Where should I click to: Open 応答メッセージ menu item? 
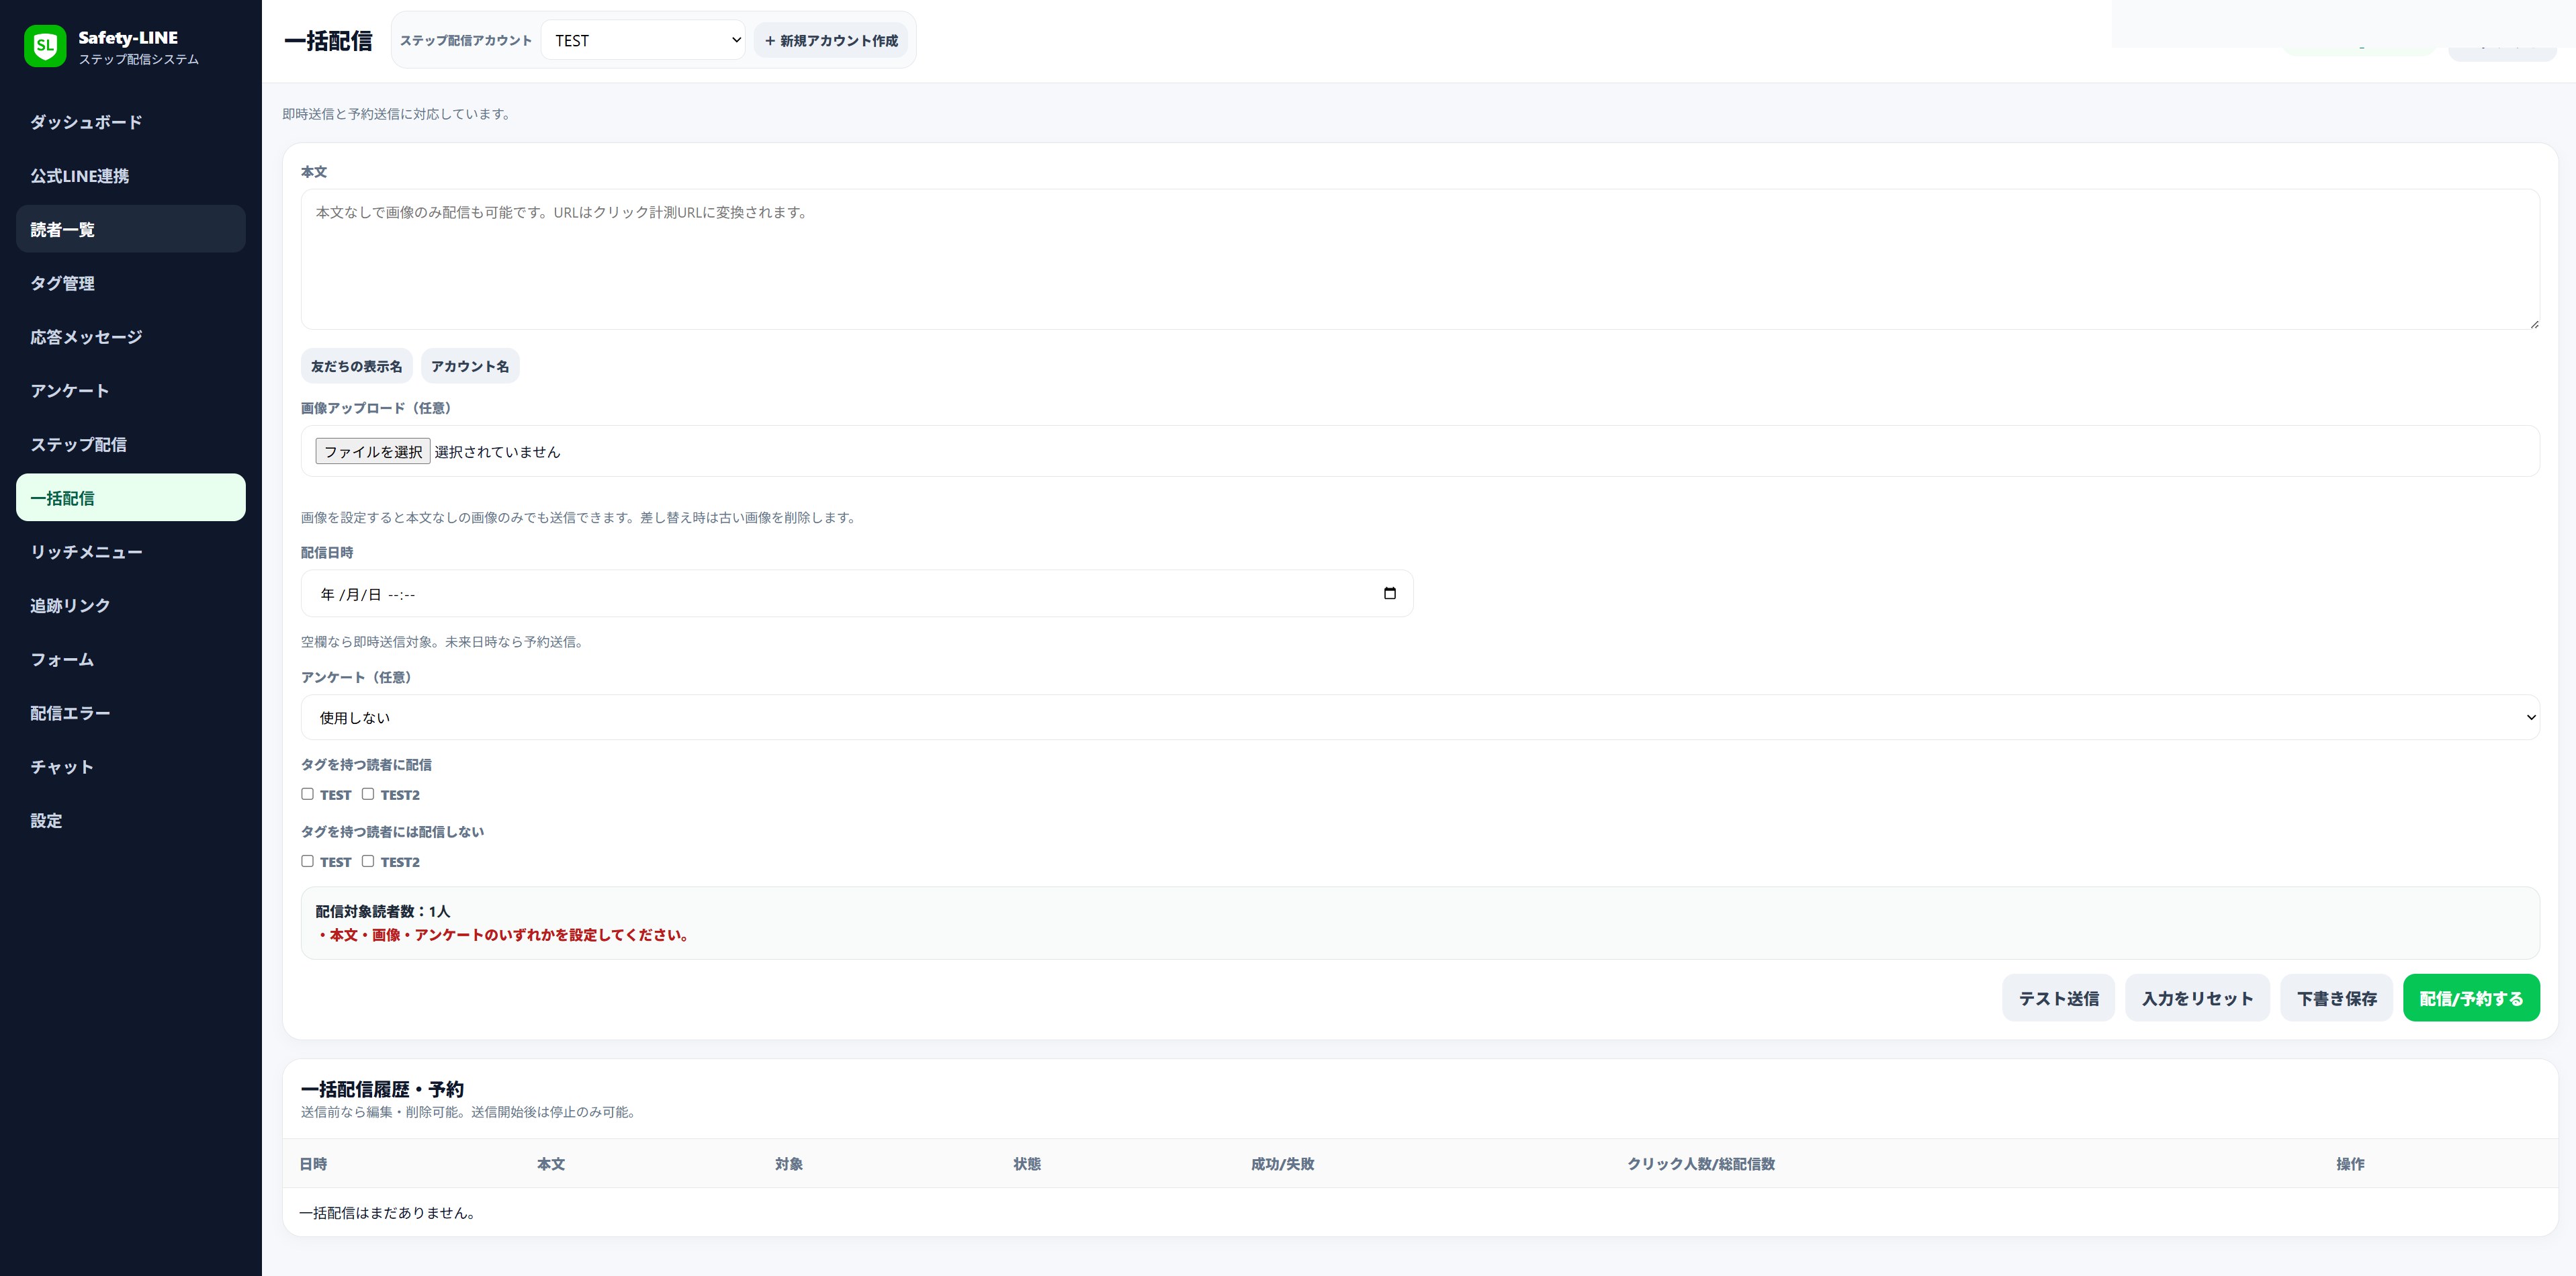131,337
